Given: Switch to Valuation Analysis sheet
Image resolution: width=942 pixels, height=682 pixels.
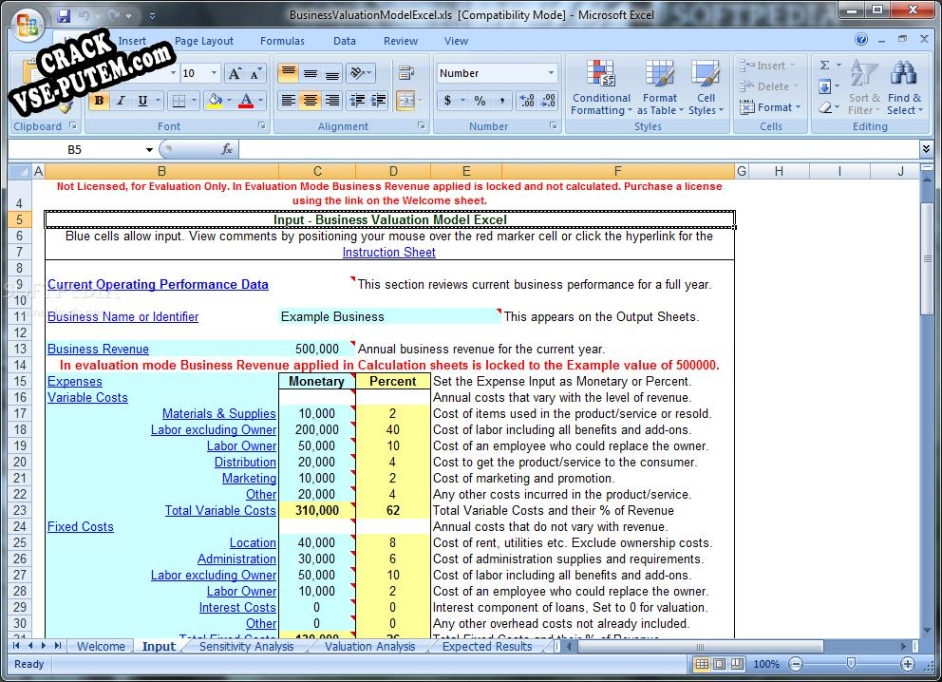Looking at the screenshot, I should coord(370,647).
